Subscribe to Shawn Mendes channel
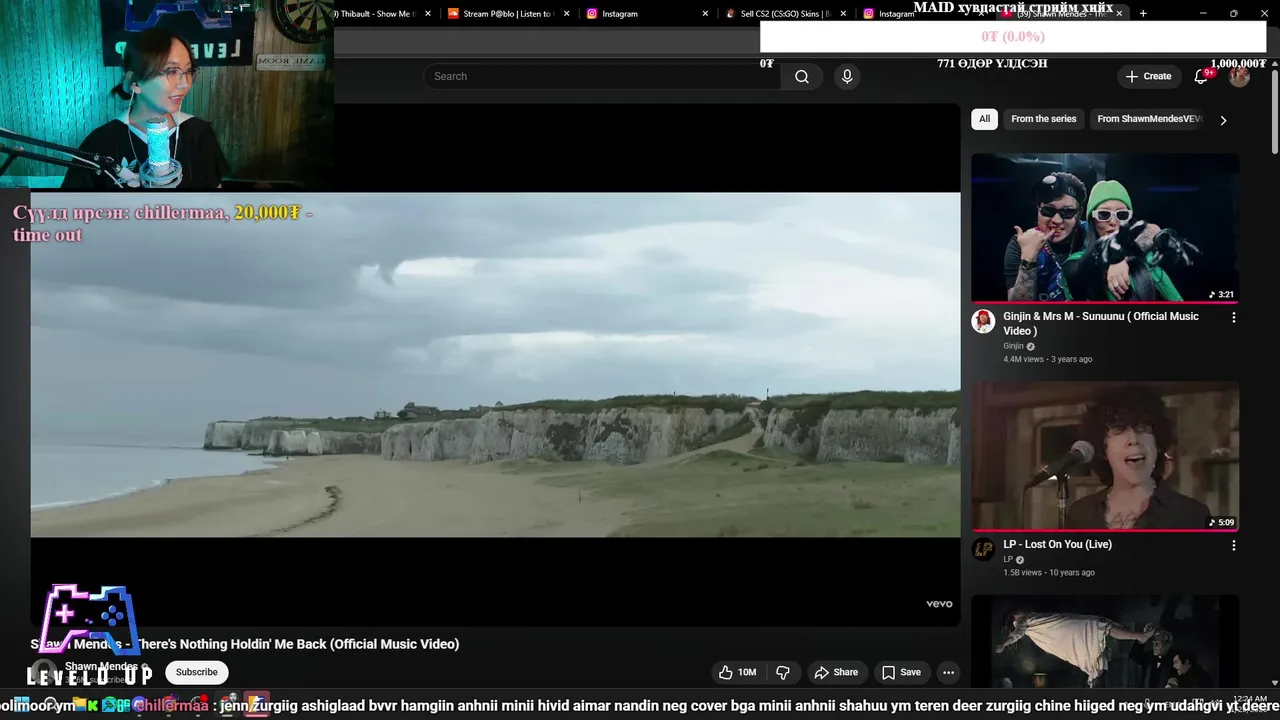This screenshot has width=1280, height=720. pos(196,672)
